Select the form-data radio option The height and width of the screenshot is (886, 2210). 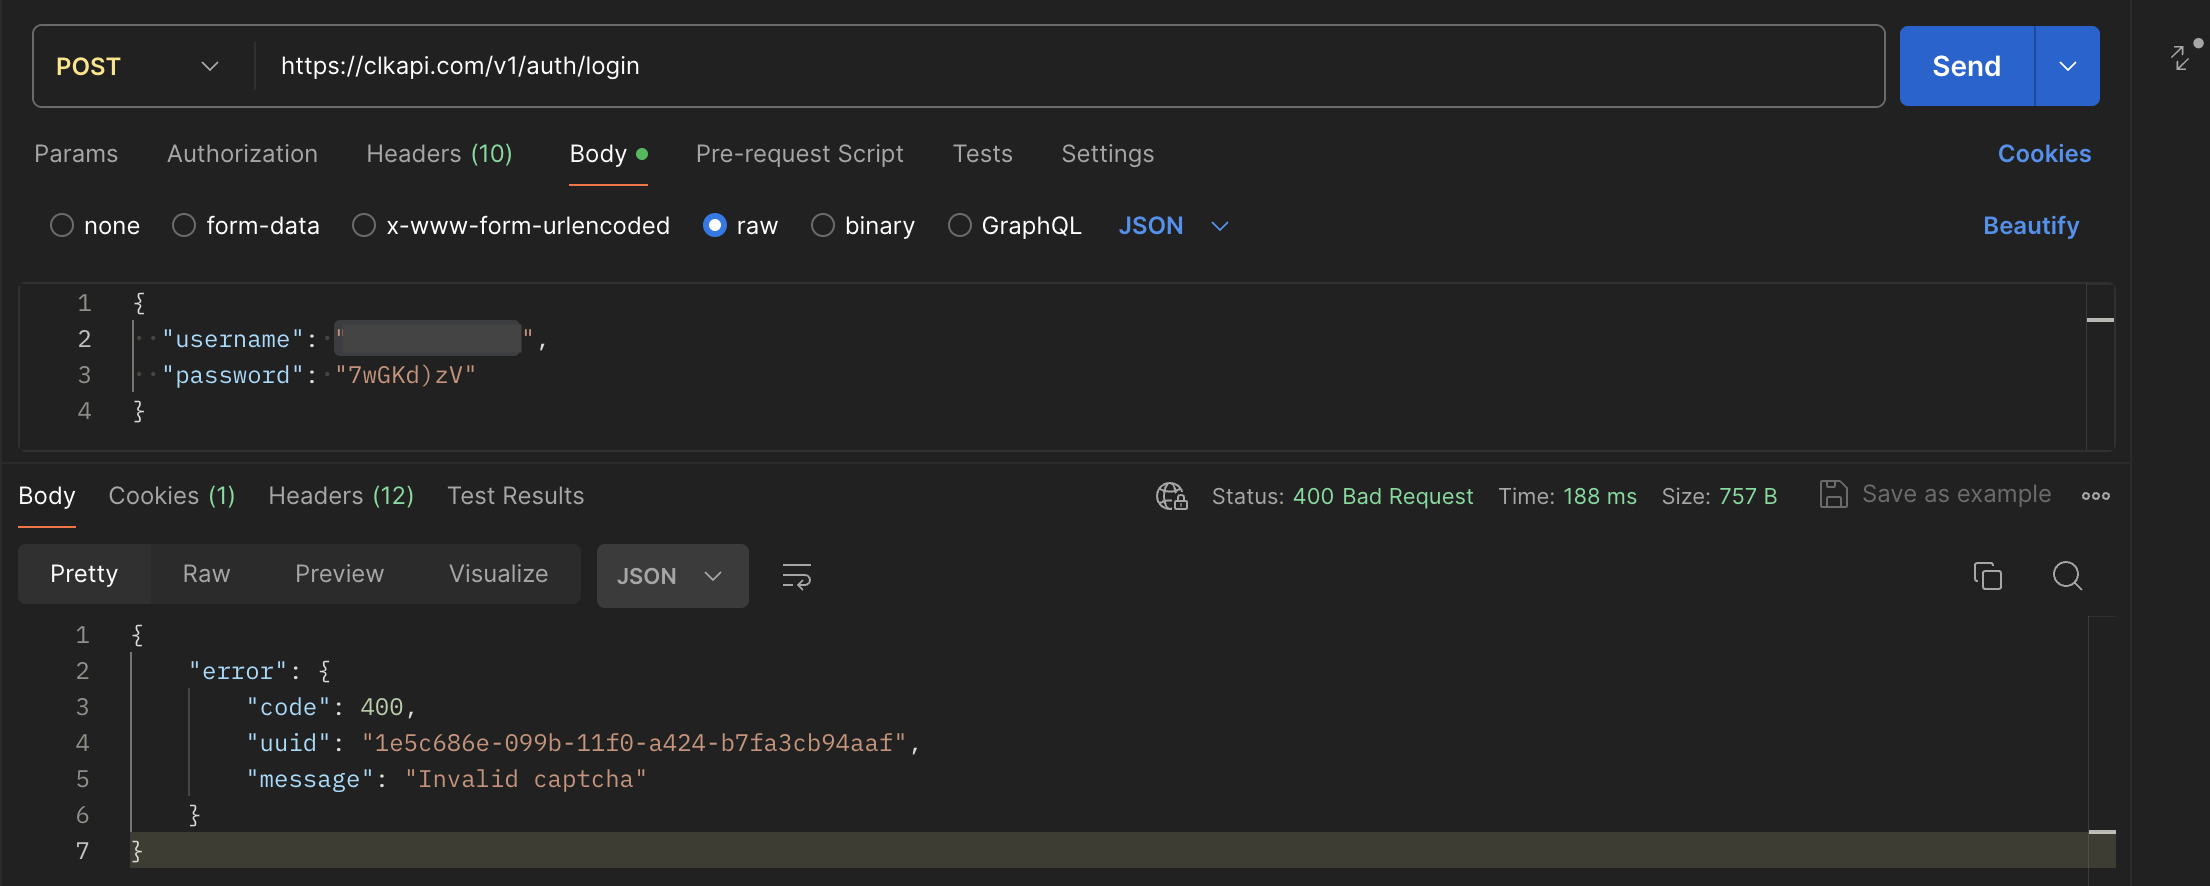pyautogui.click(x=184, y=225)
